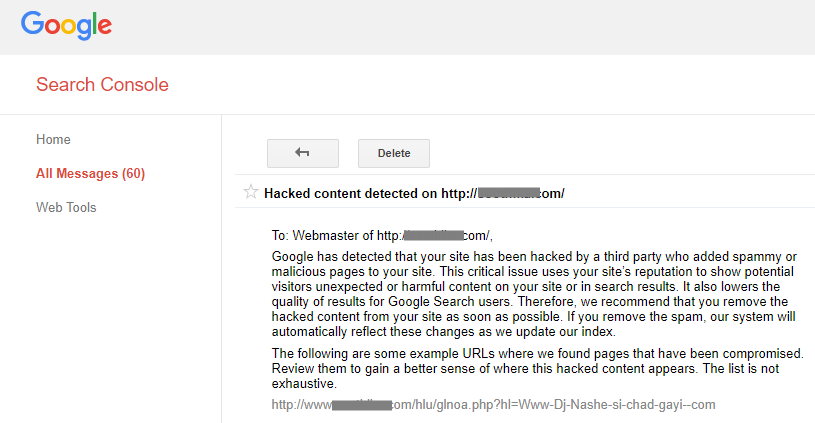
Task: Click the back arrow button
Action: (x=303, y=153)
